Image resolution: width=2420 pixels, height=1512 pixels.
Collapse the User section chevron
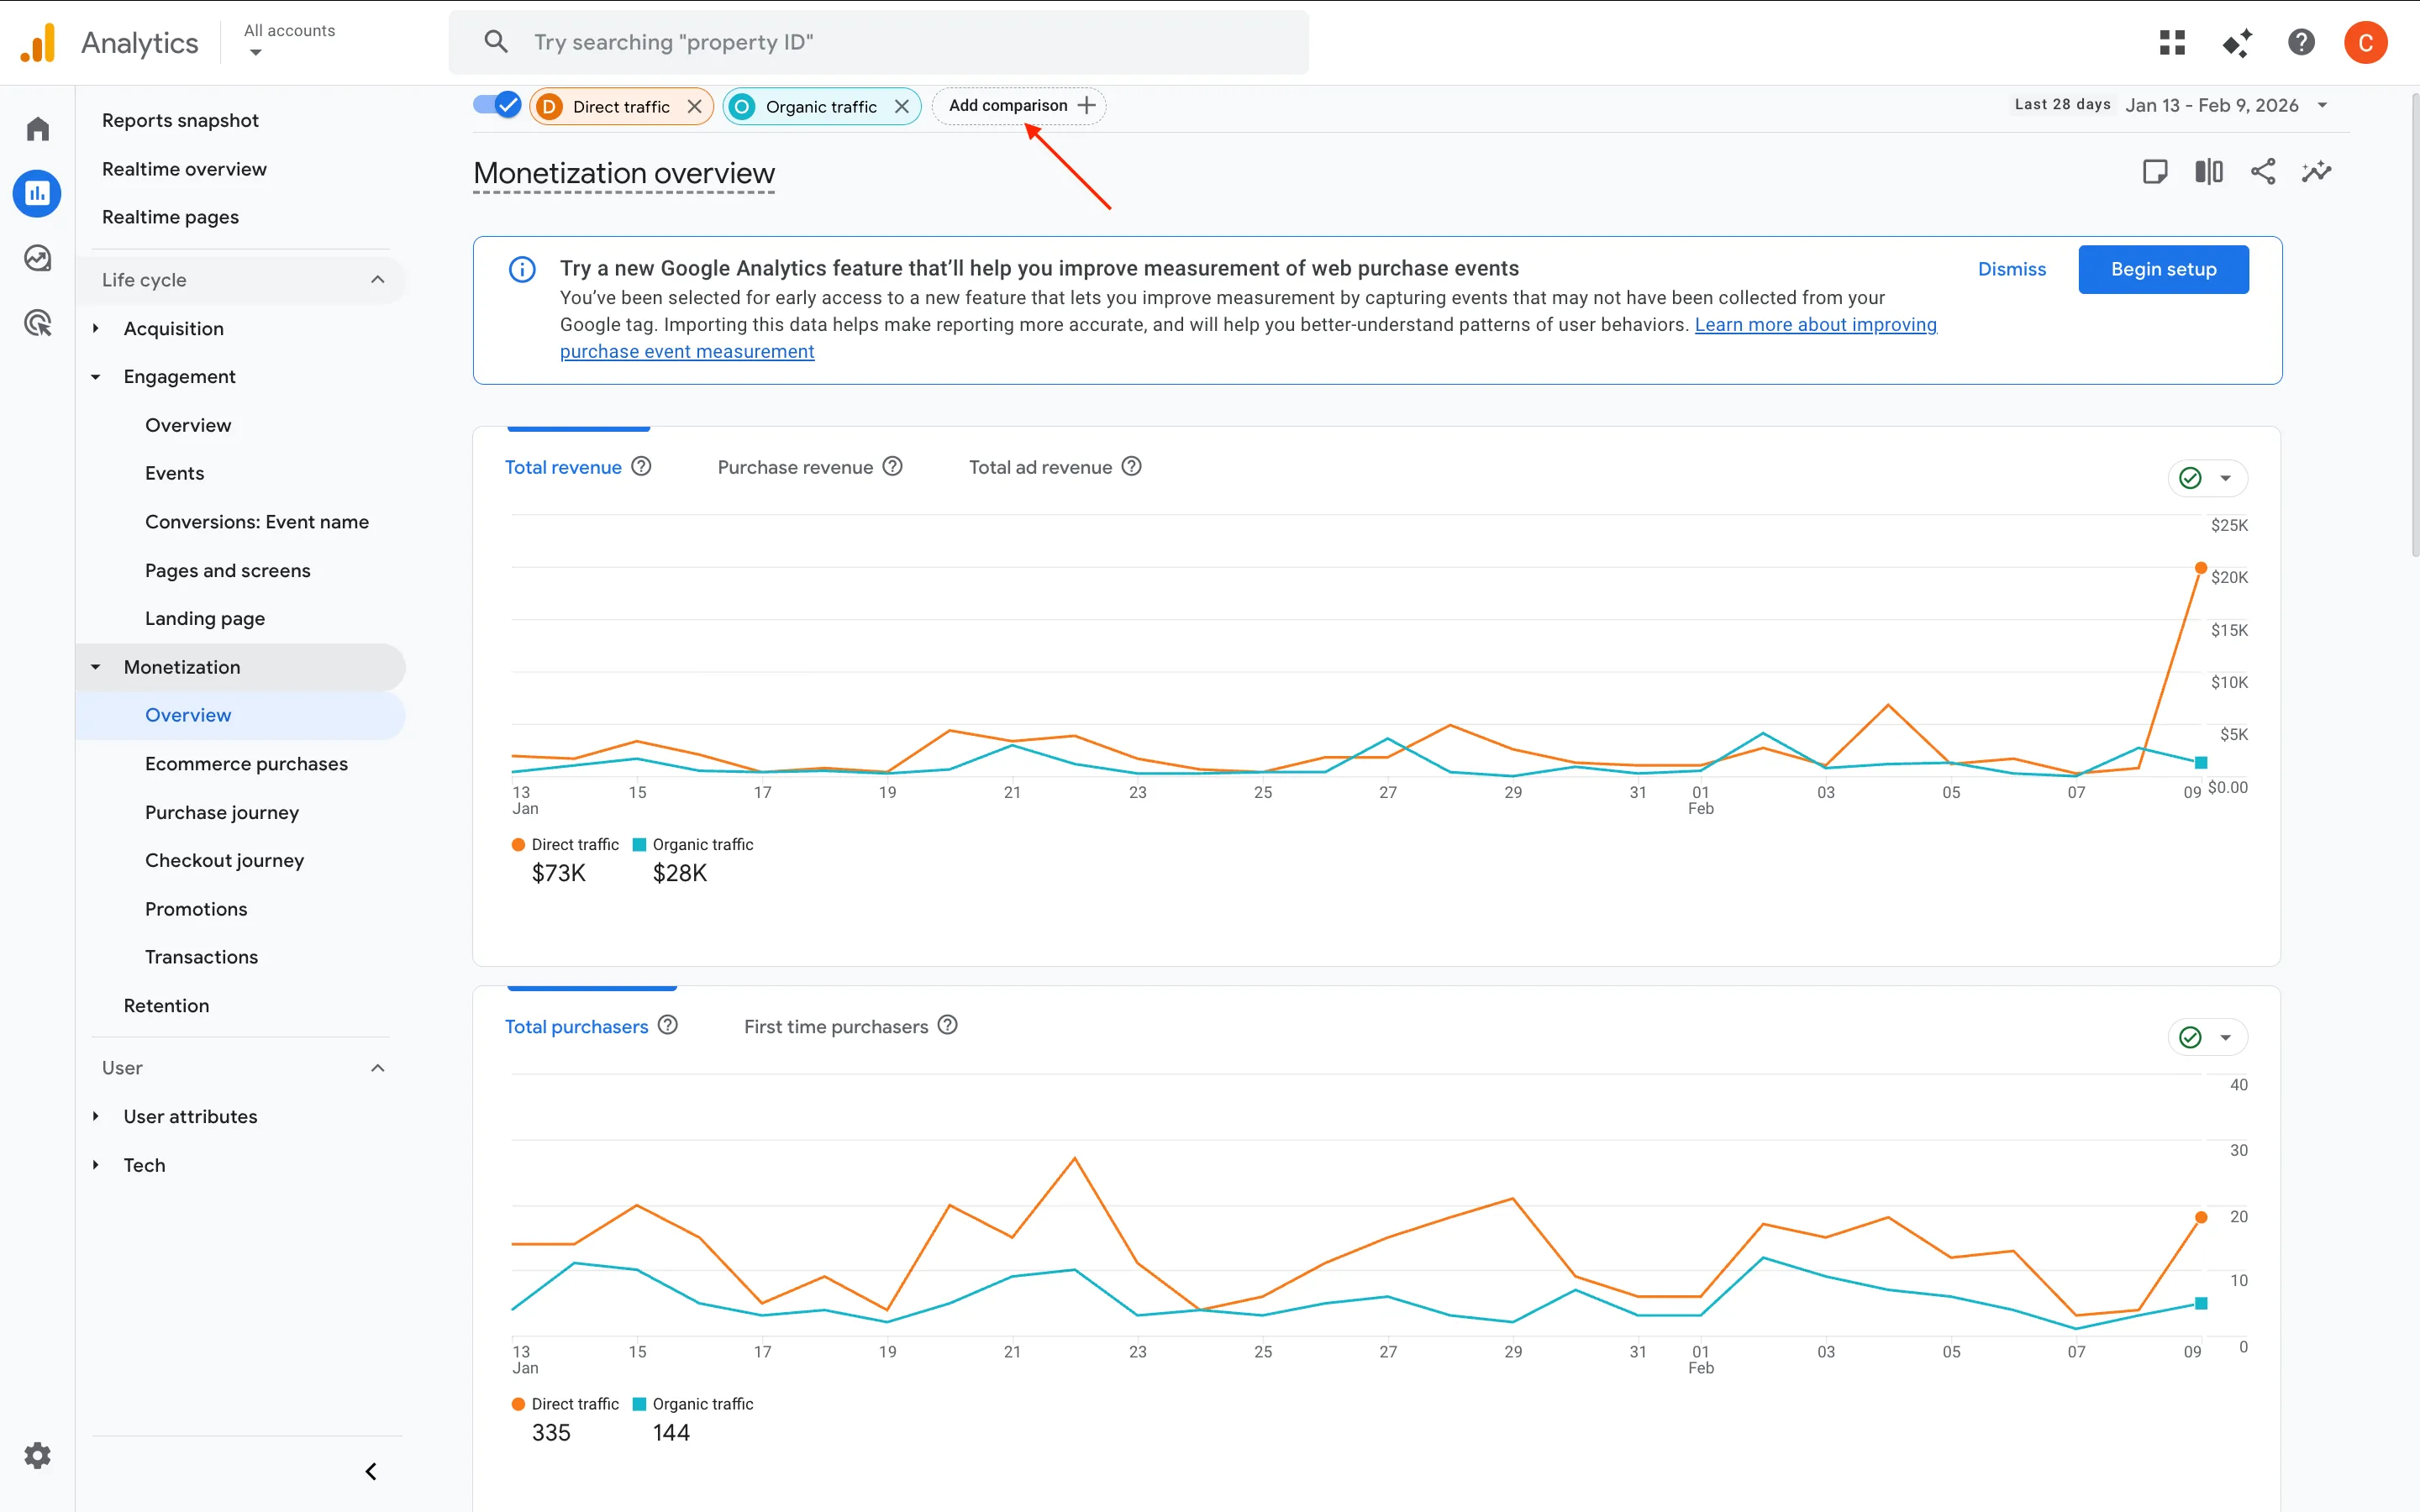tap(377, 1068)
